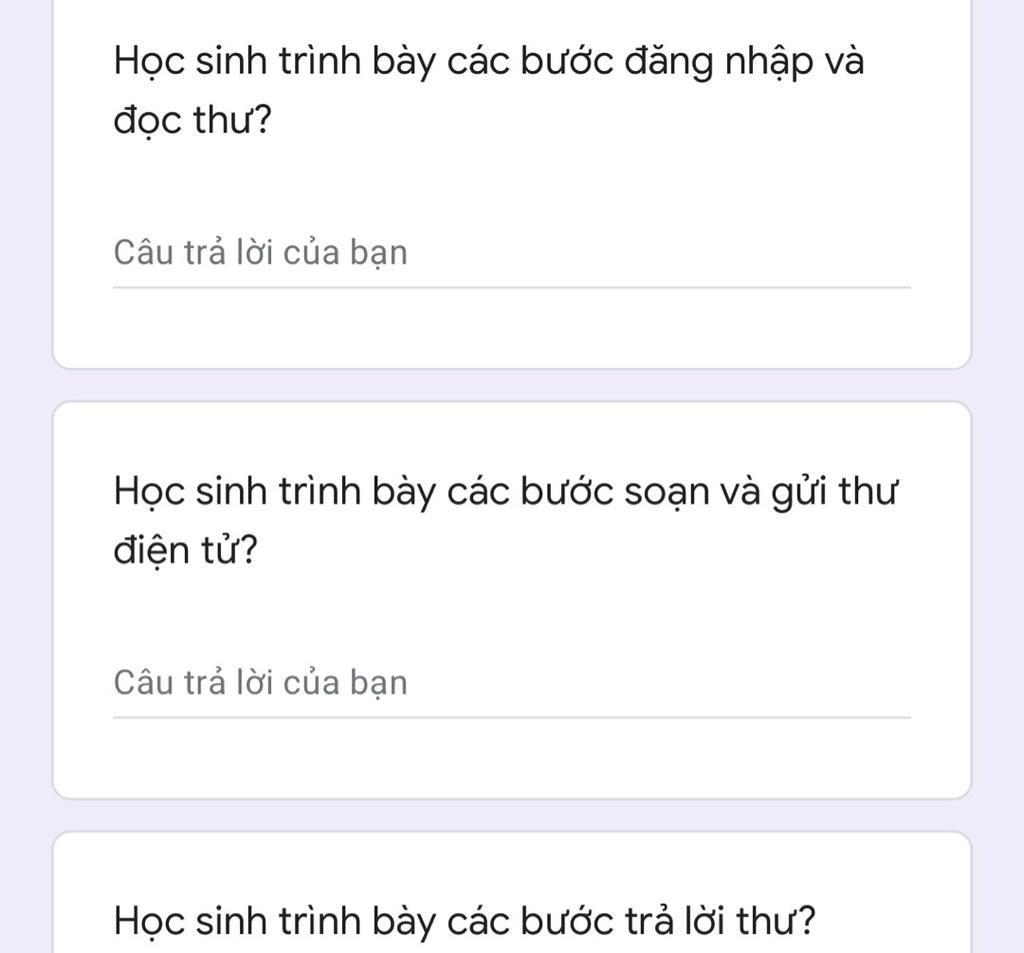
Task: Click the words "điện tử?" in the second question
Action: coord(184,552)
